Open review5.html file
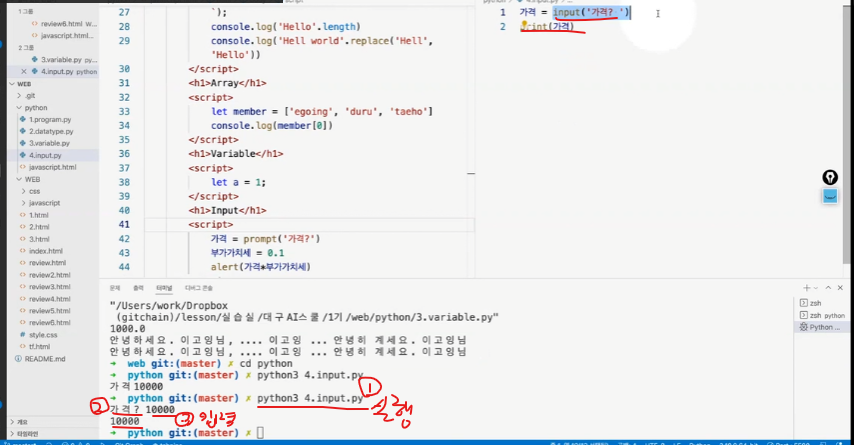 [50, 311]
